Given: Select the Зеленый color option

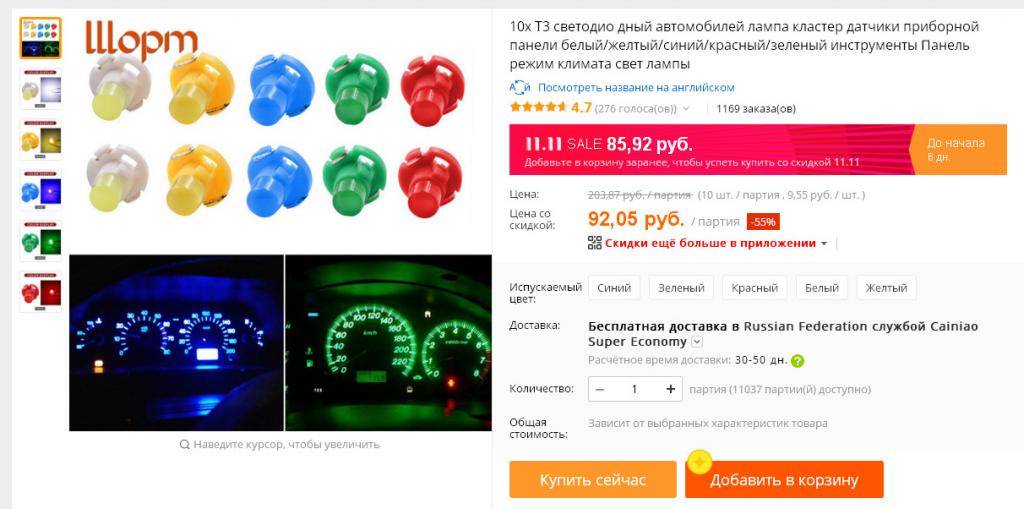Looking at the screenshot, I should pyautogui.click(x=681, y=287).
